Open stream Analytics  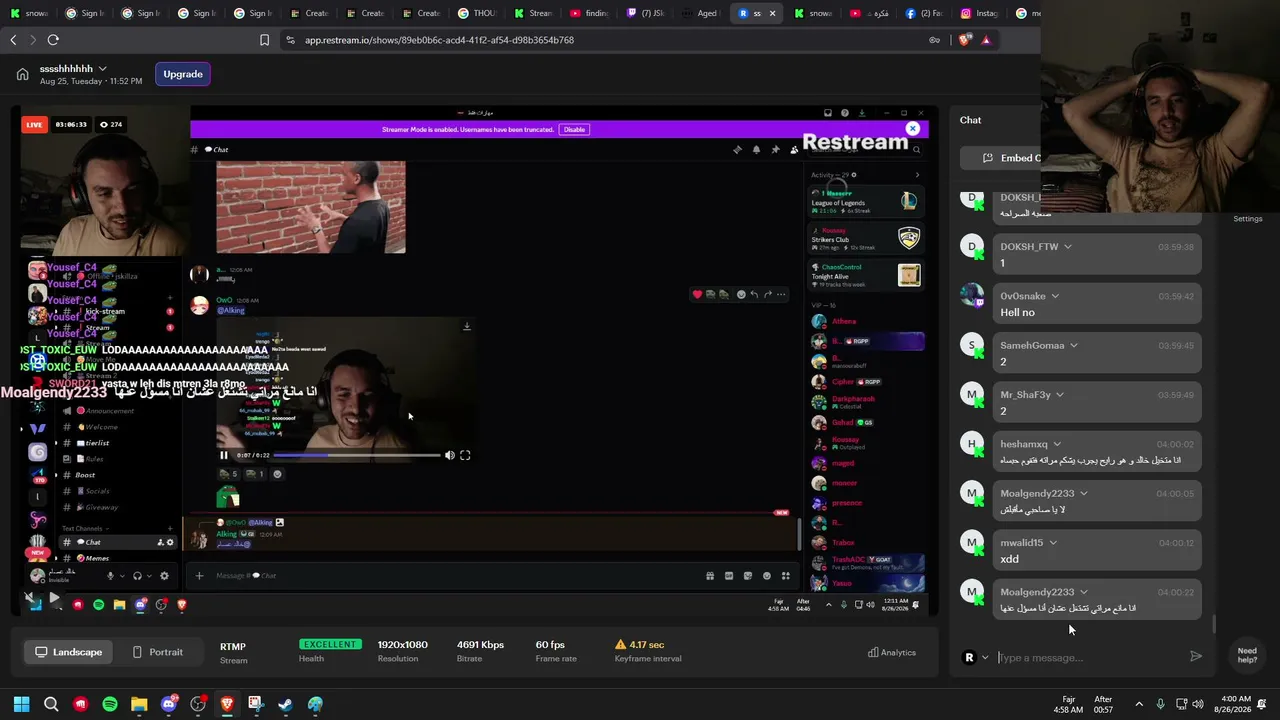click(892, 652)
